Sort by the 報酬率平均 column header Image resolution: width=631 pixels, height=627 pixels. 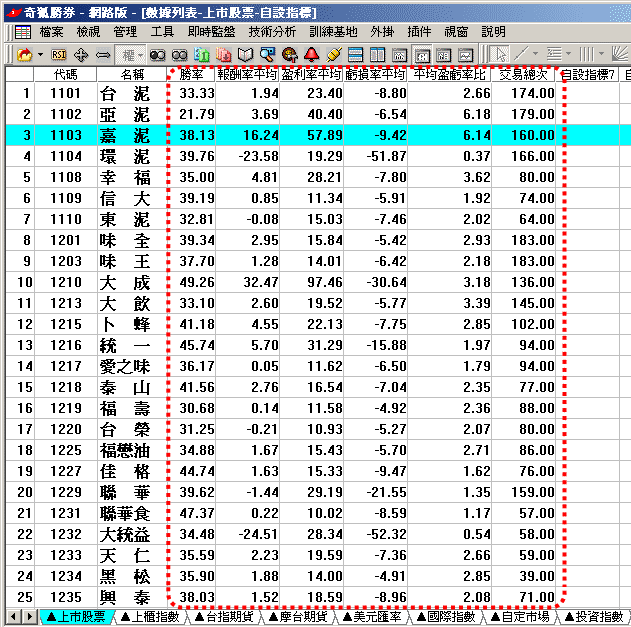247,74
